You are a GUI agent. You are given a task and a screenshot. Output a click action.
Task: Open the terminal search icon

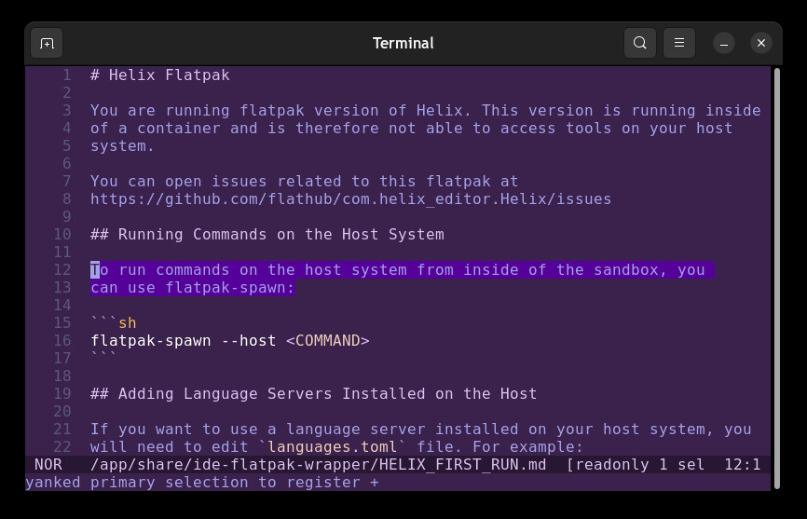click(640, 43)
